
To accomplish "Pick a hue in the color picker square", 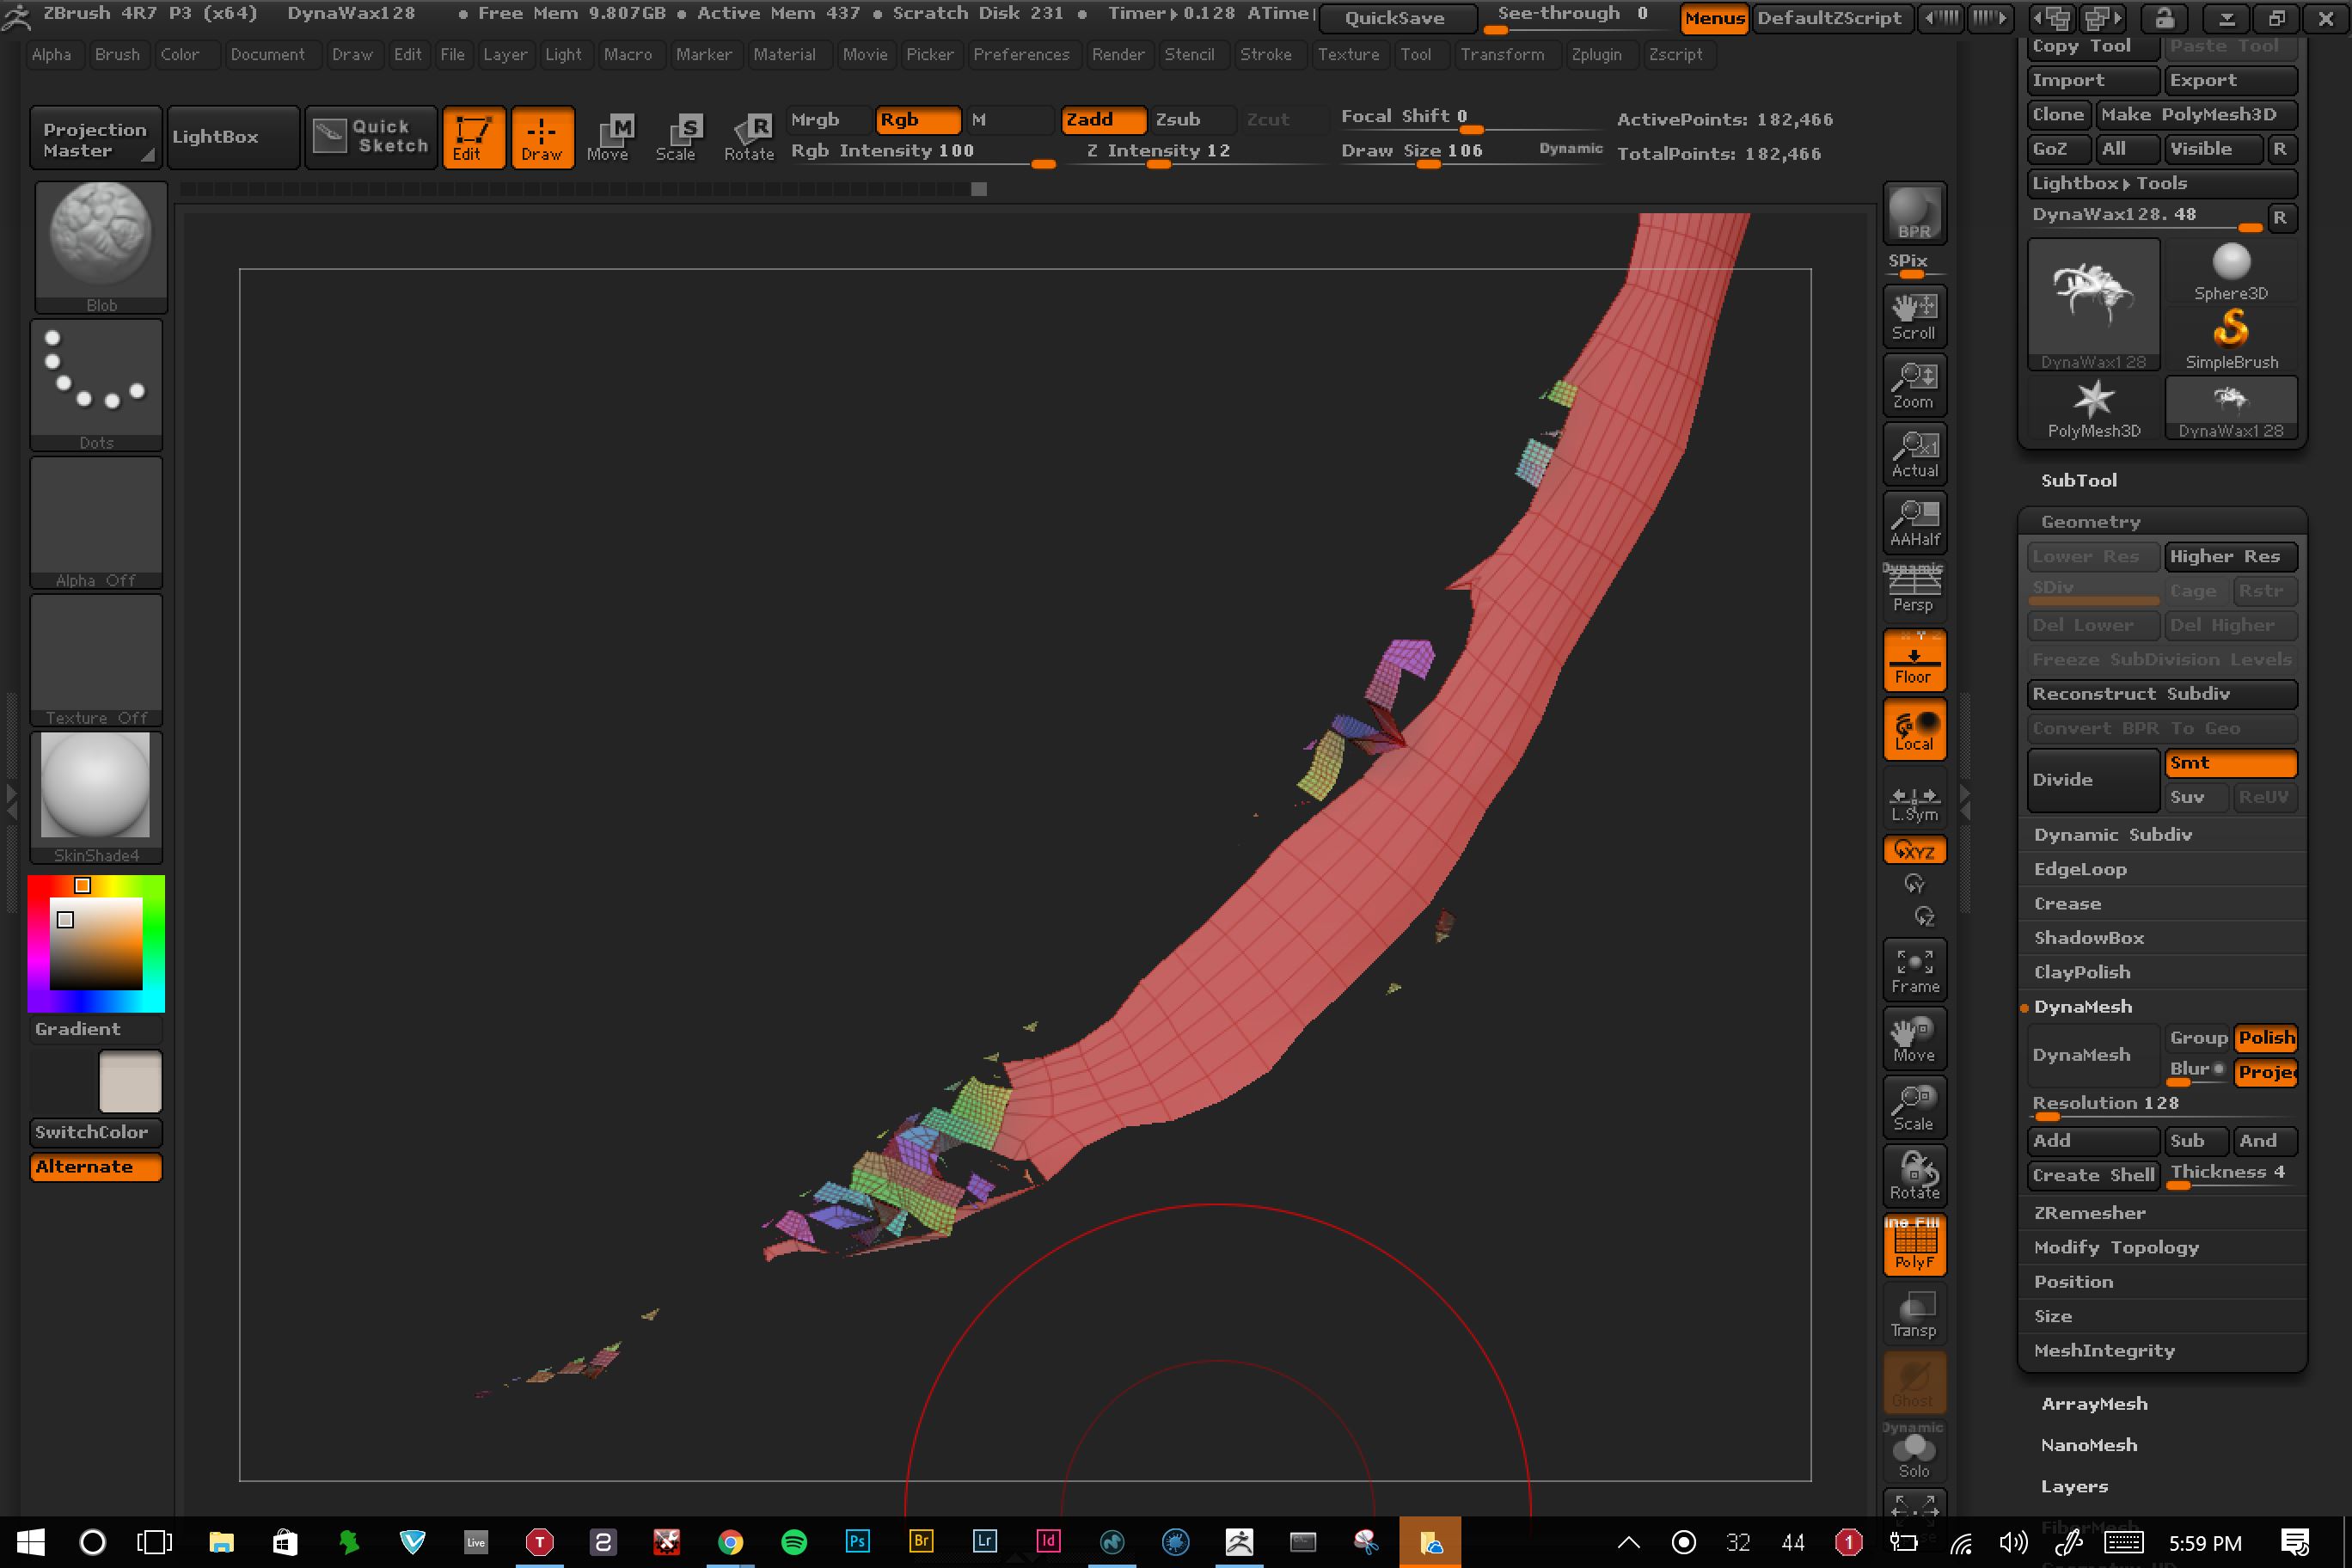I will tap(96, 944).
